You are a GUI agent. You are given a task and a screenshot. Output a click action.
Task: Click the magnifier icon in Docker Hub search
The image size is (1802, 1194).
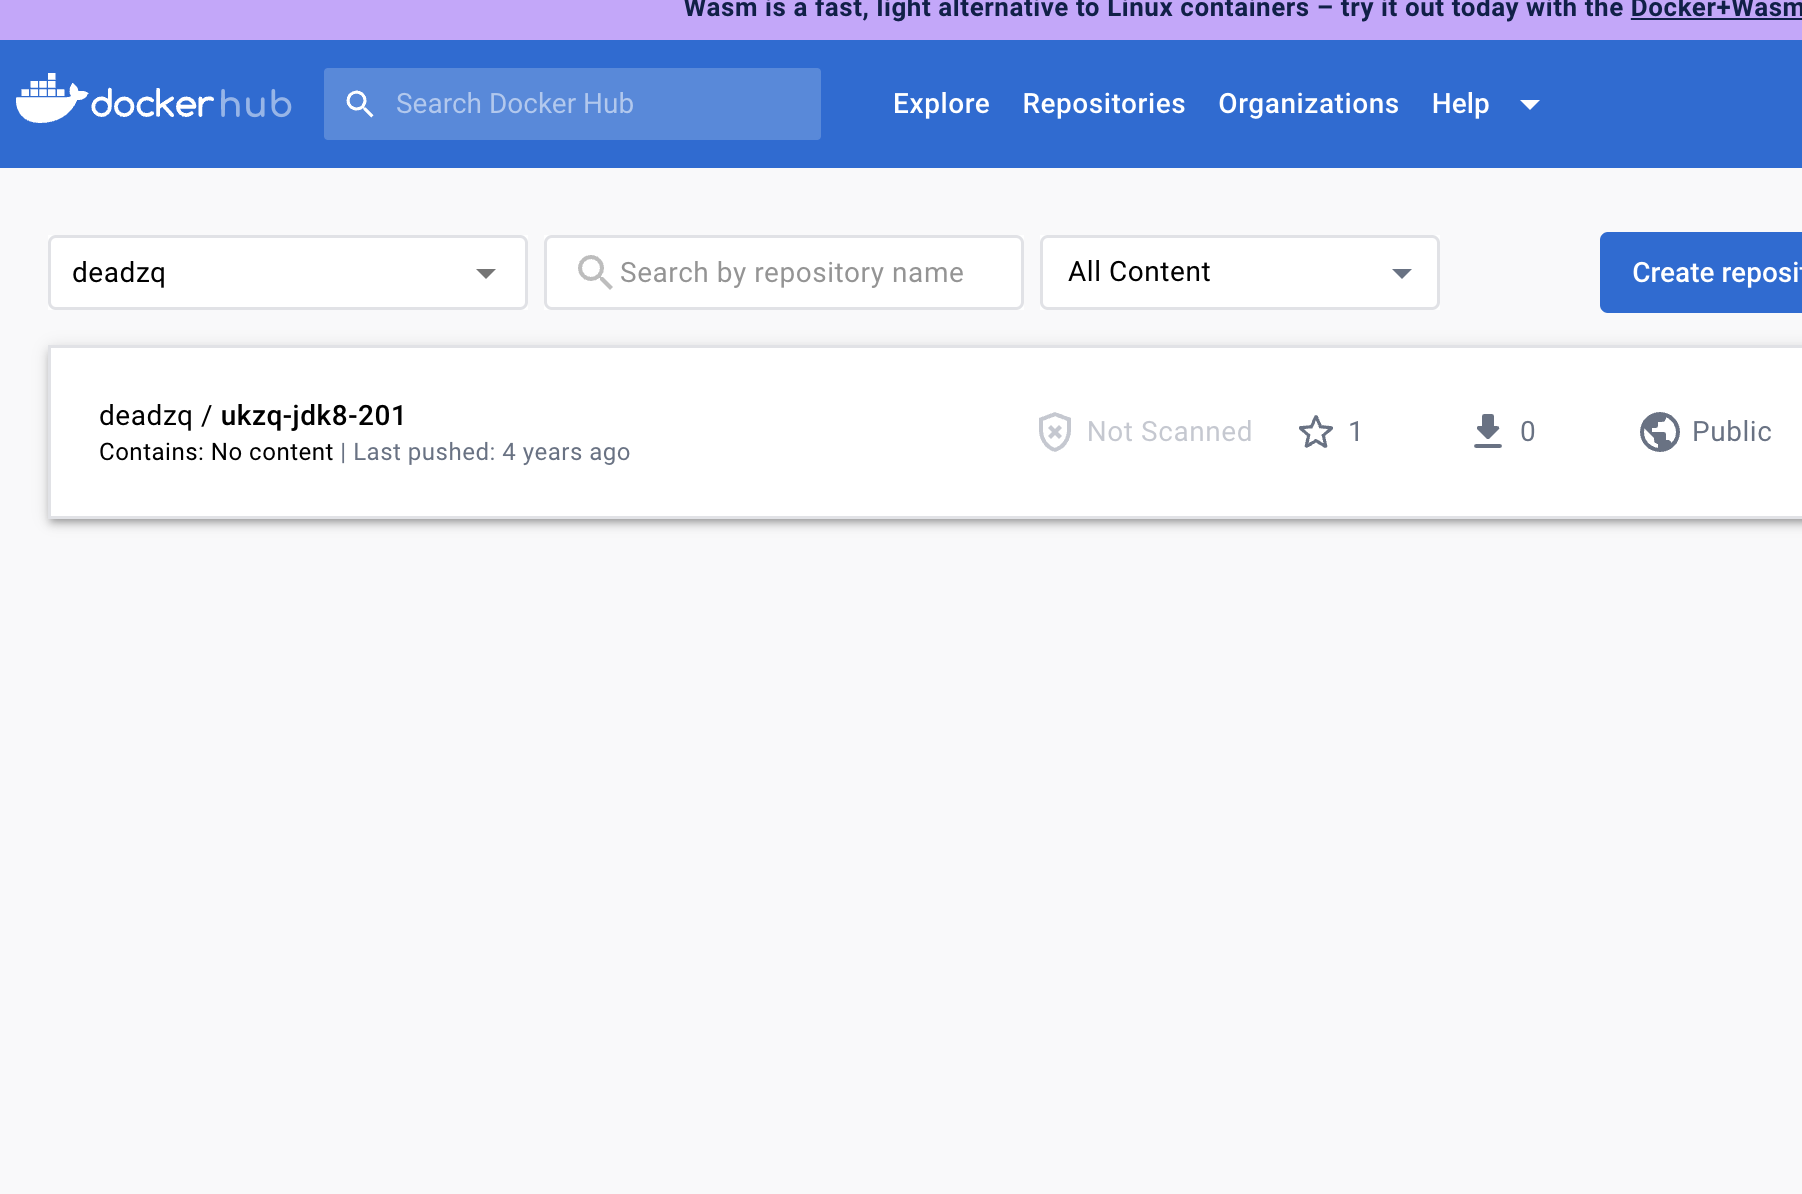tap(360, 104)
